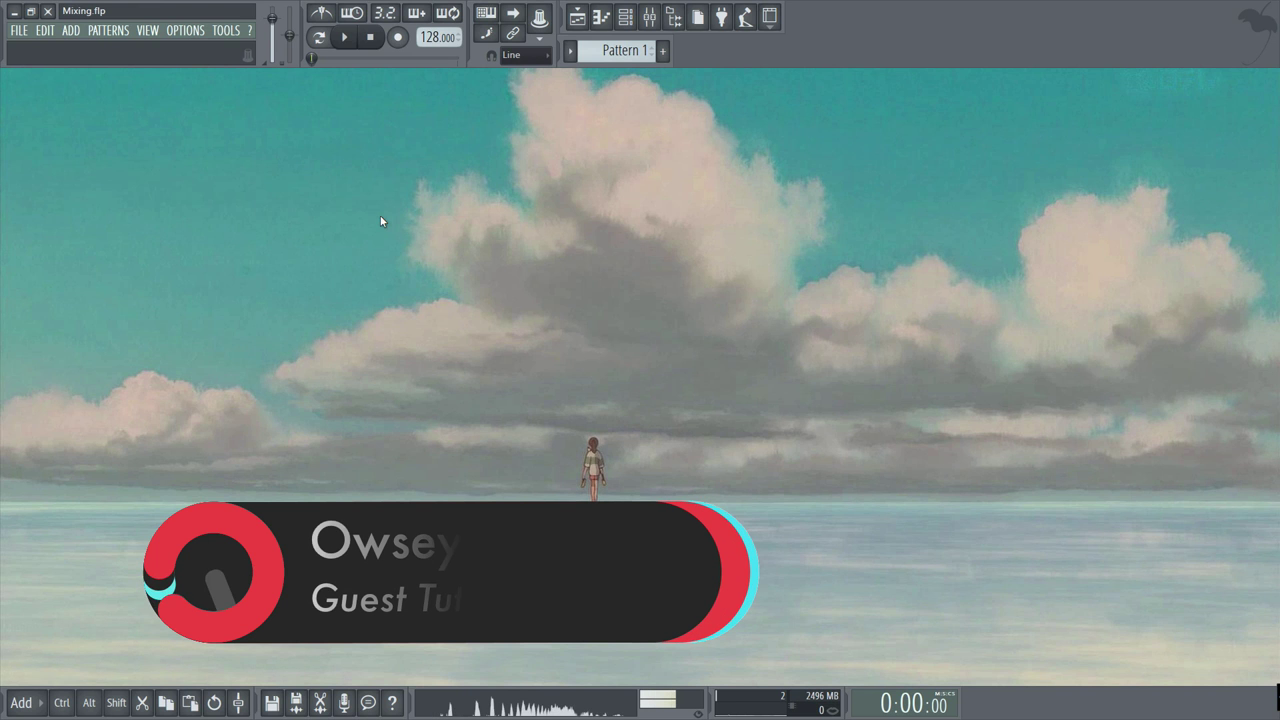Viewport: 1280px width, 720px height.
Task: Open the Line snap dropdown
Action: click(x=526, y=56)
